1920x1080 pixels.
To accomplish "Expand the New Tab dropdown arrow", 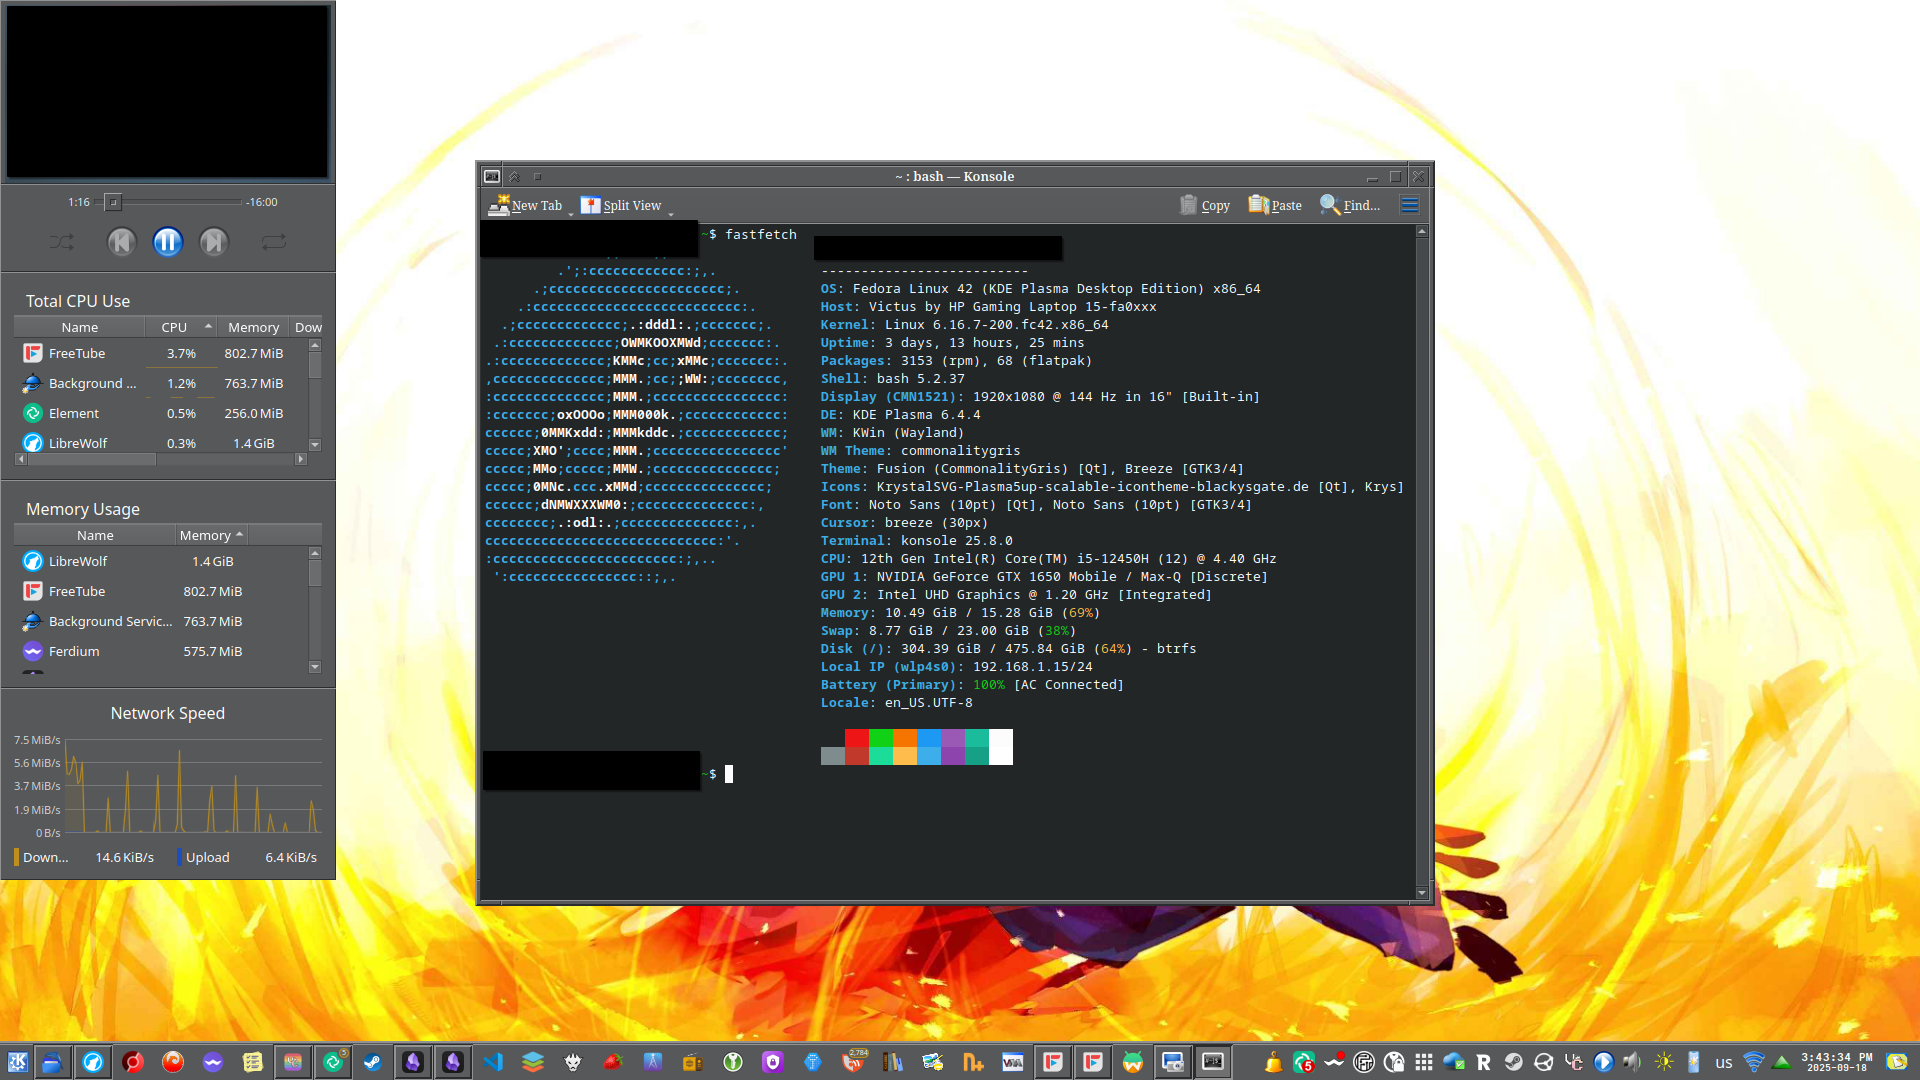I will (x=571, y=212).
